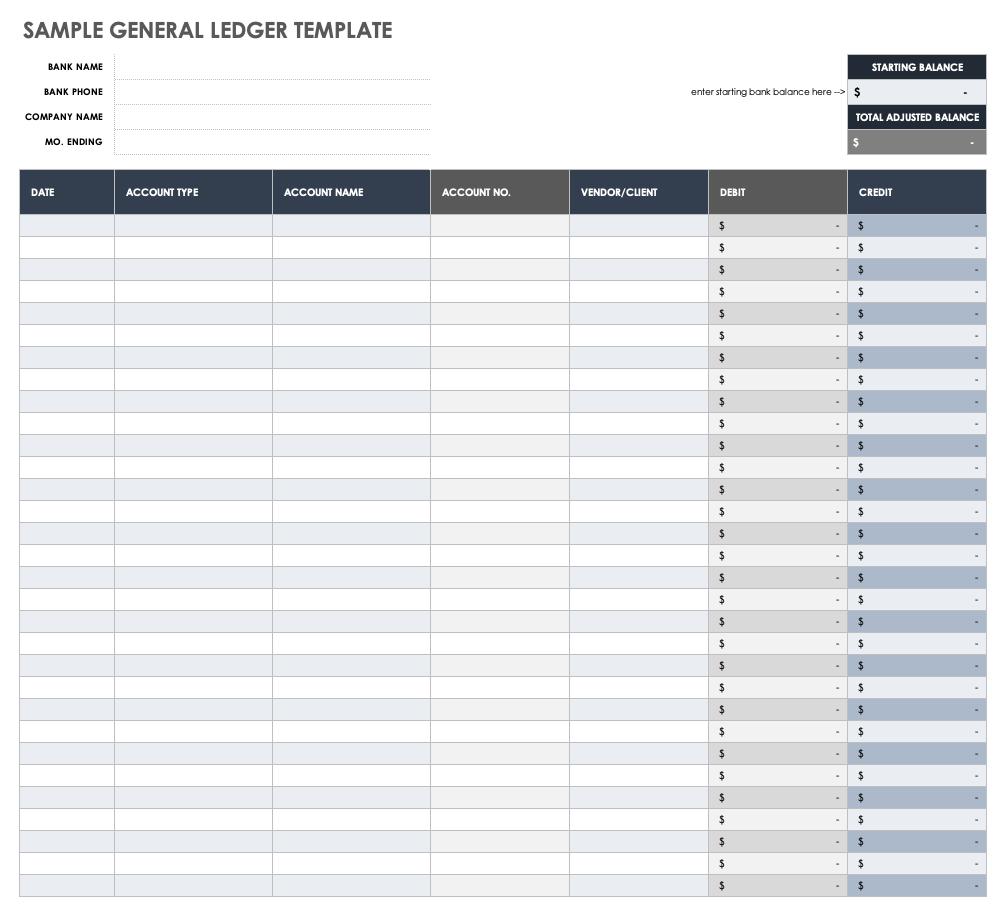Select the DEBIT column header
The height and width of the screenshot is (919, 1008).
pyautogui.click(x=777, y=192)
